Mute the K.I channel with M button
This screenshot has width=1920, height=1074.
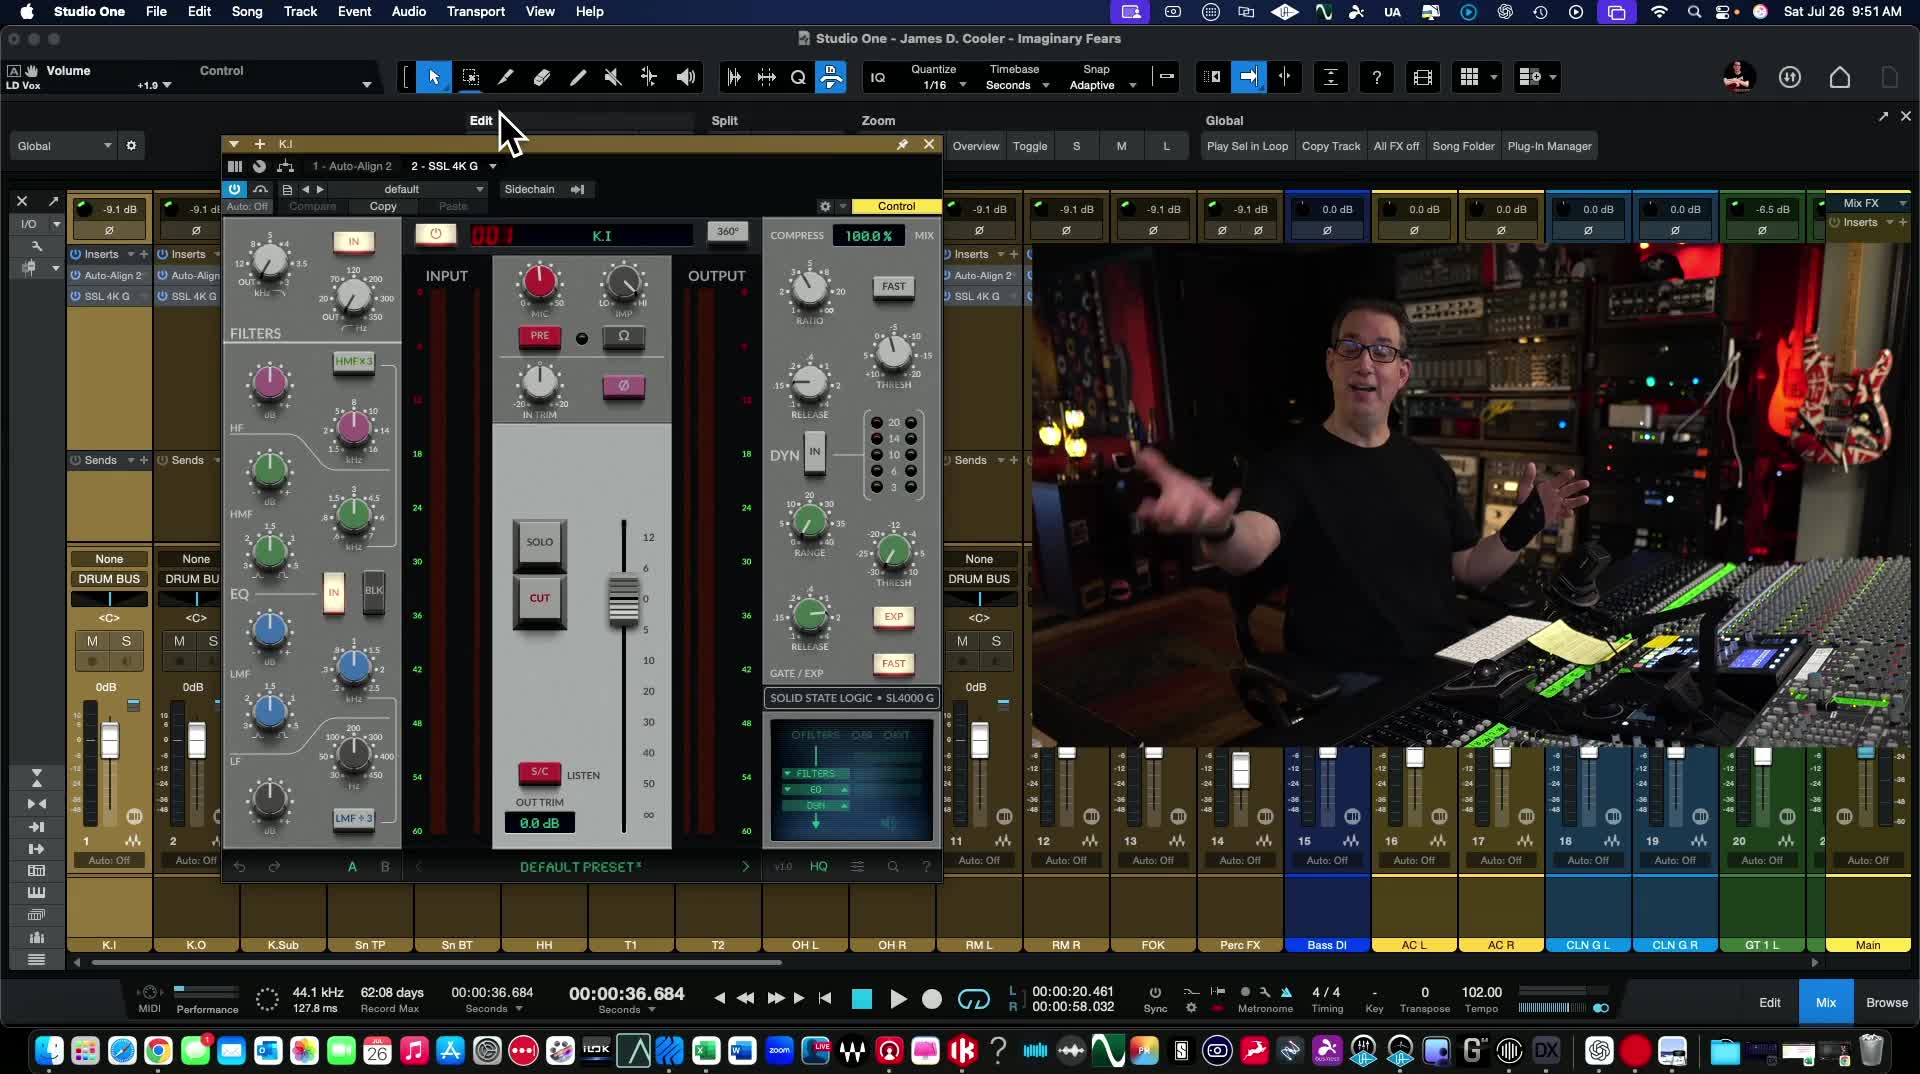click(x=92, y=641)
